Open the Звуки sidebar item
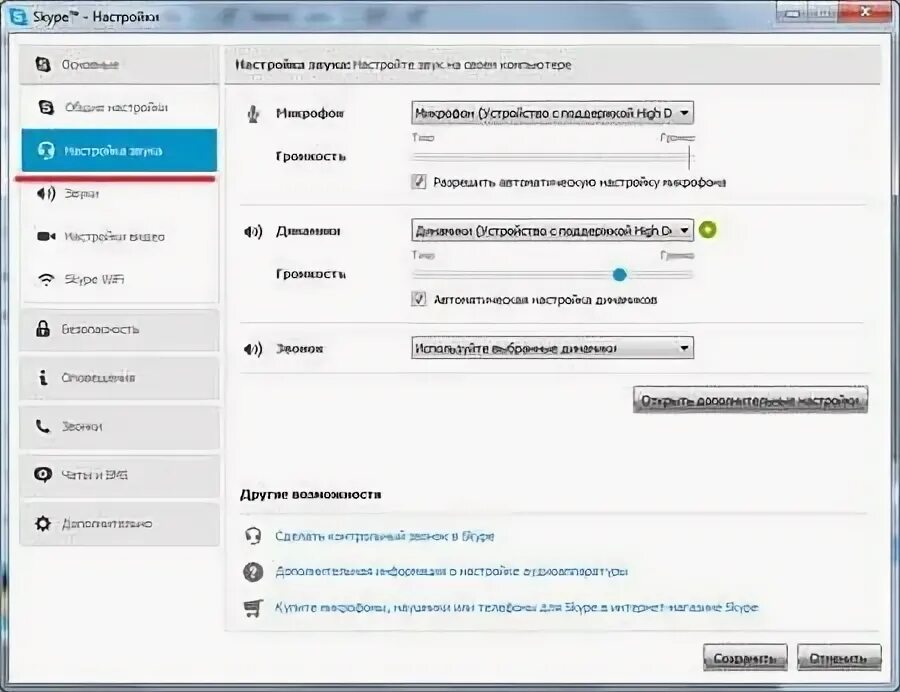900x692 pixels. coord(119,194)
